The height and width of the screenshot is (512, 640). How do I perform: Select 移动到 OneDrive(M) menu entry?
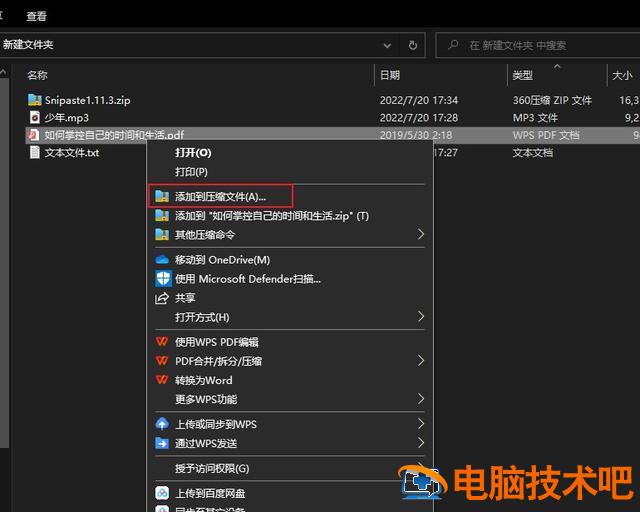pos(290,260)
